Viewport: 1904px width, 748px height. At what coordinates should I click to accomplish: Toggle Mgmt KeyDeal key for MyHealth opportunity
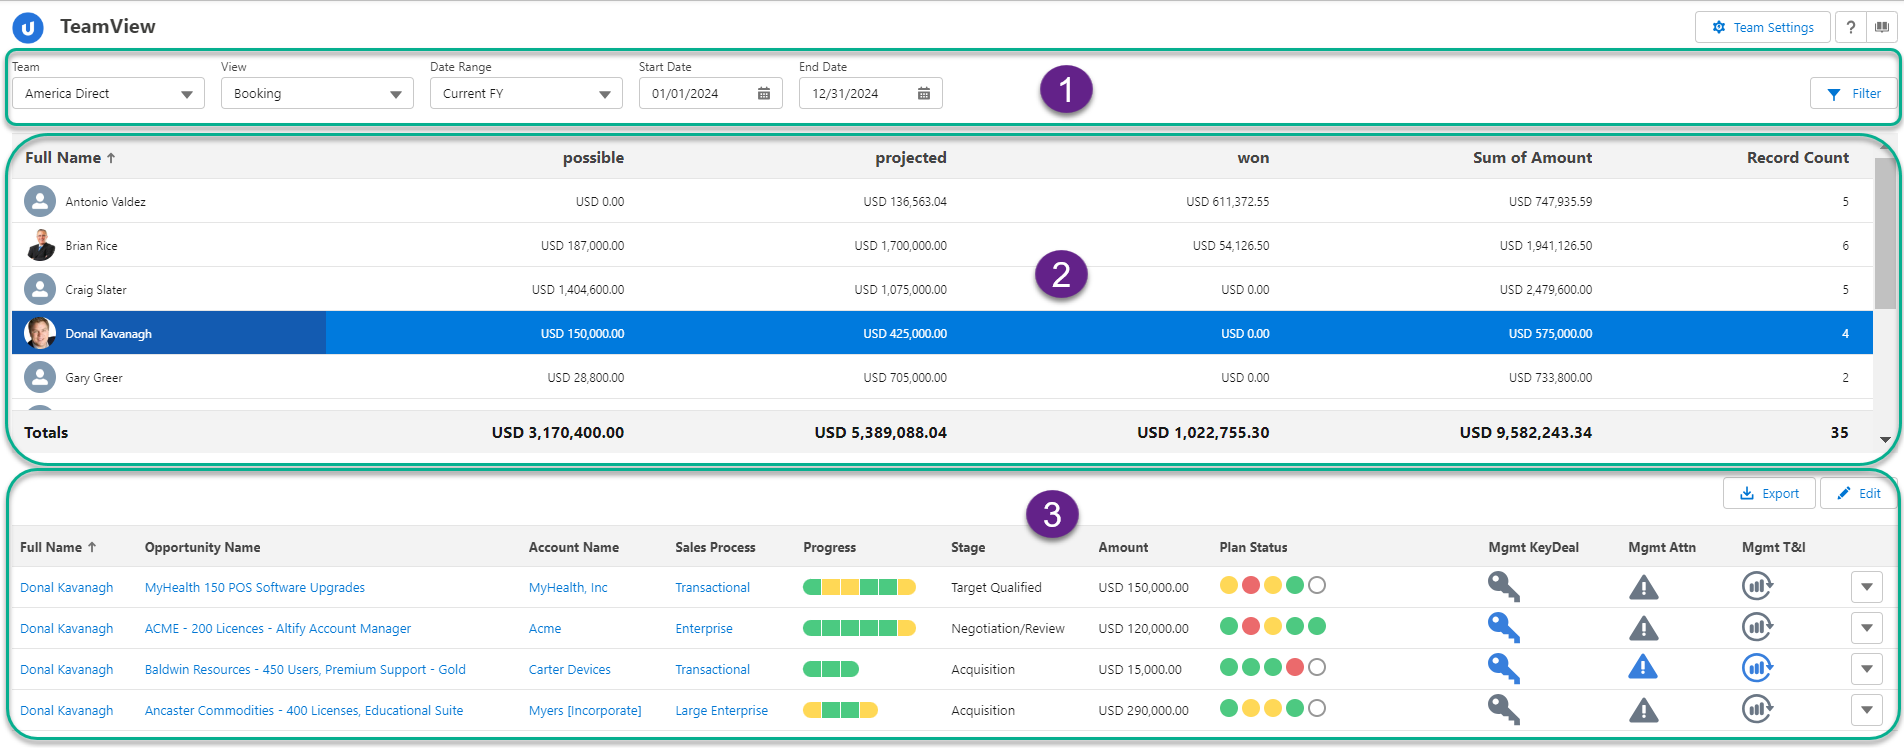[x=1503, y=587]
